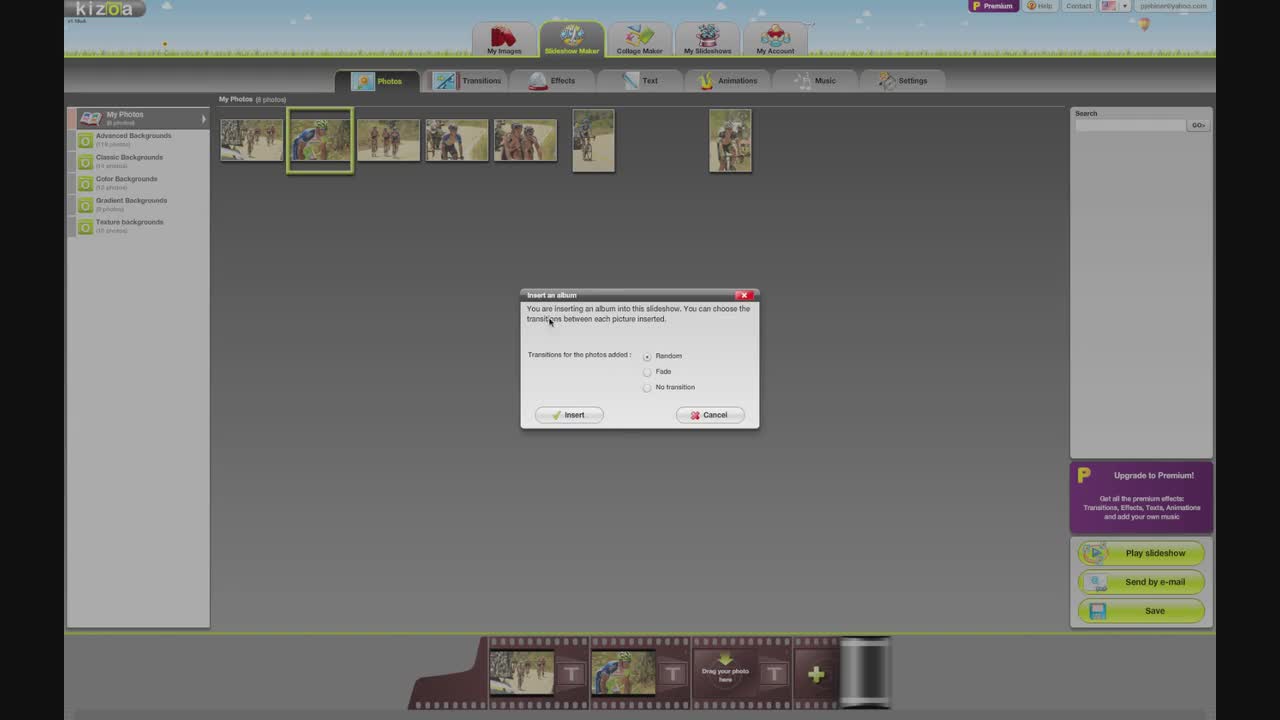Click the Insert button in dialog
The height and width of the screenshot is (720, 1280).
(x=569, y=415)
